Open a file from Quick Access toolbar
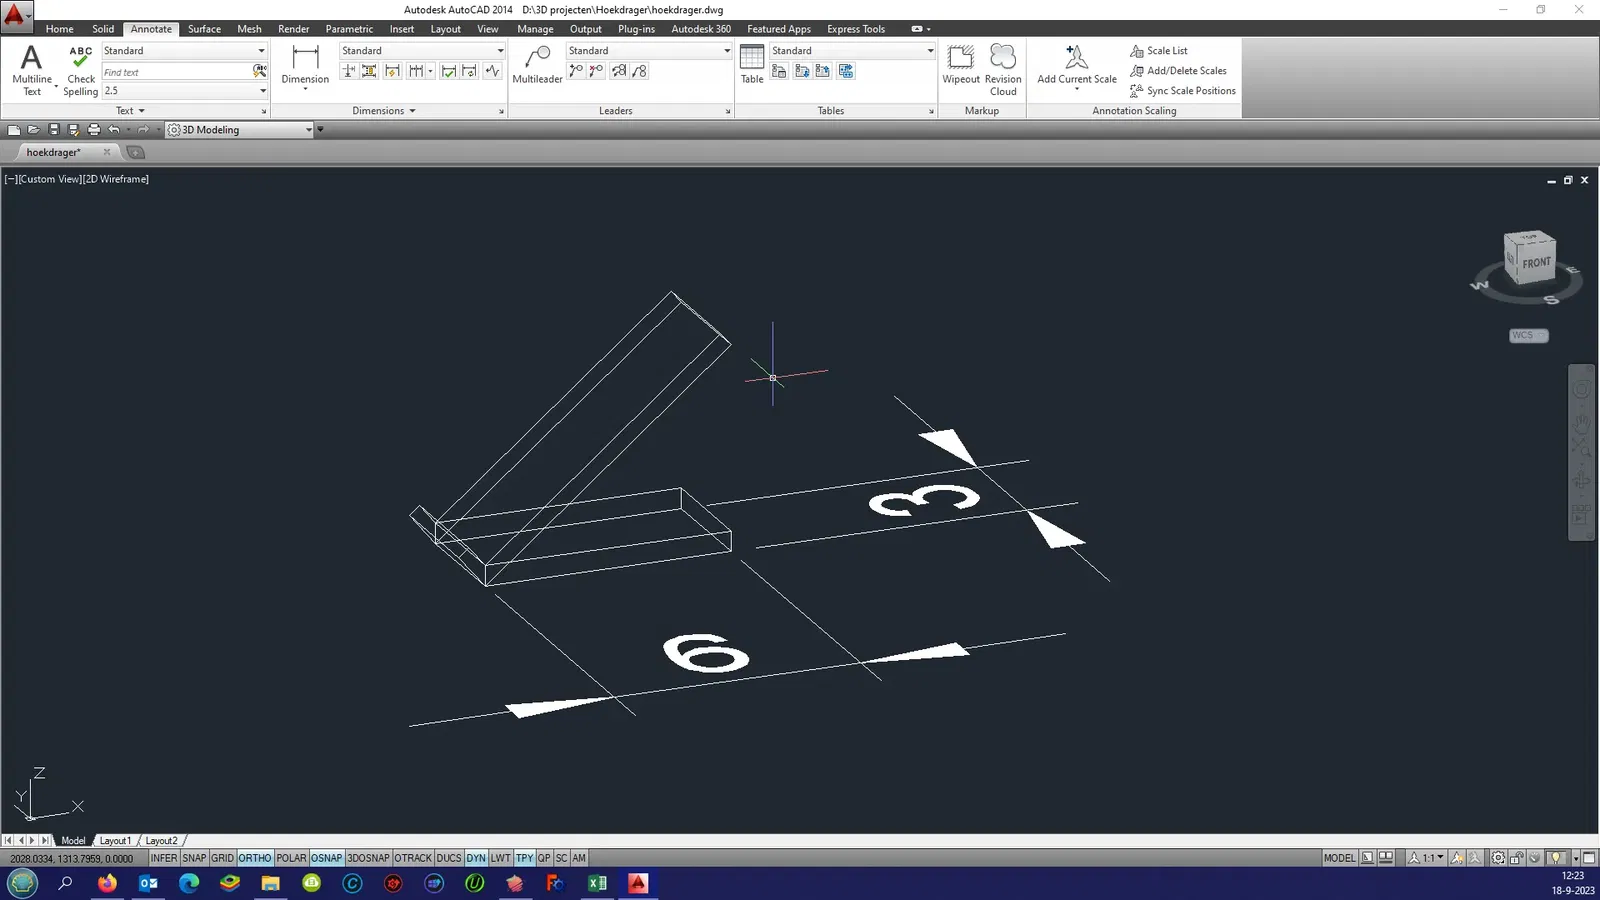Viewport: 1600px width, 900px height. point(34,130)
